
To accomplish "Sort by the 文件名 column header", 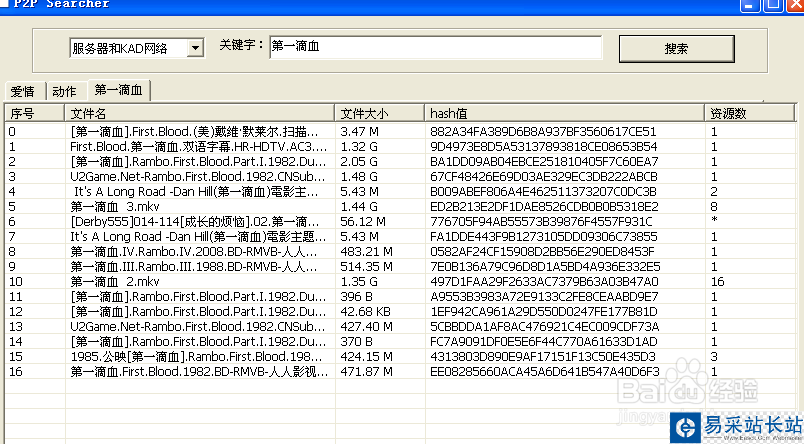I will (x=199, y=113).
